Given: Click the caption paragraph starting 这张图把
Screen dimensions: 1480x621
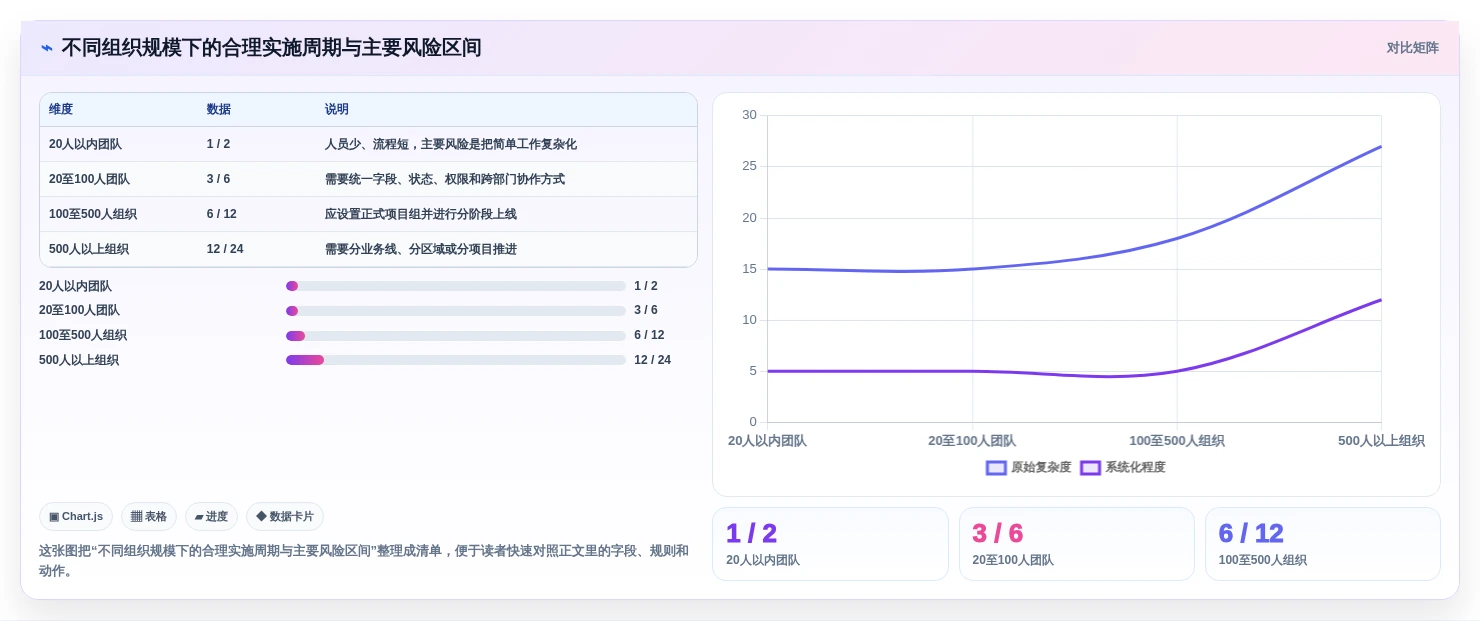Looking at the screenshot, I should pyautogui.click(x=364, y=561).
